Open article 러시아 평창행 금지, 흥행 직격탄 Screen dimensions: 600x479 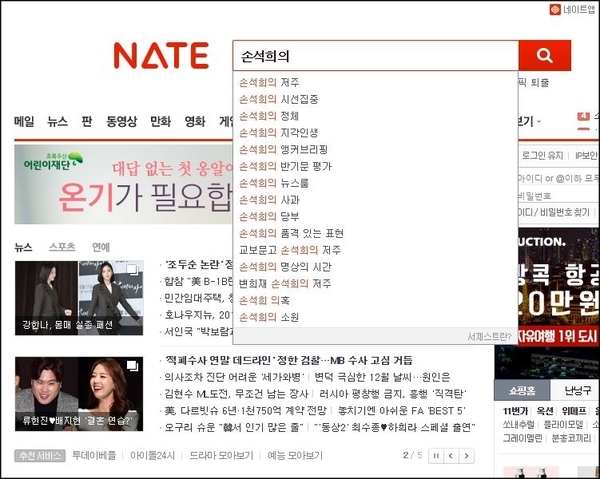393,394
